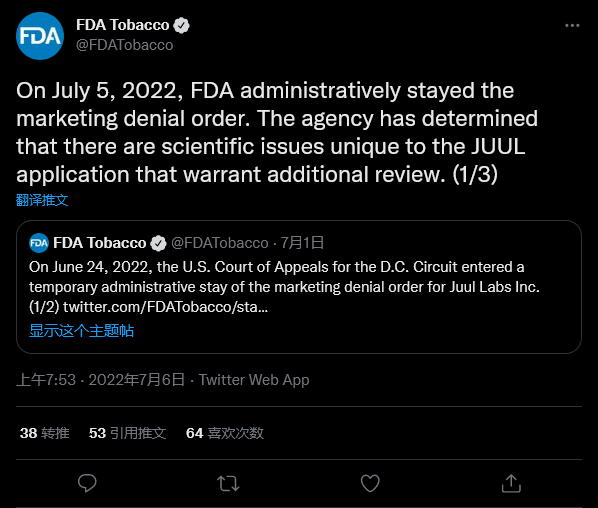Click the small FDA avatar in quoted tweet

(39, 243)
